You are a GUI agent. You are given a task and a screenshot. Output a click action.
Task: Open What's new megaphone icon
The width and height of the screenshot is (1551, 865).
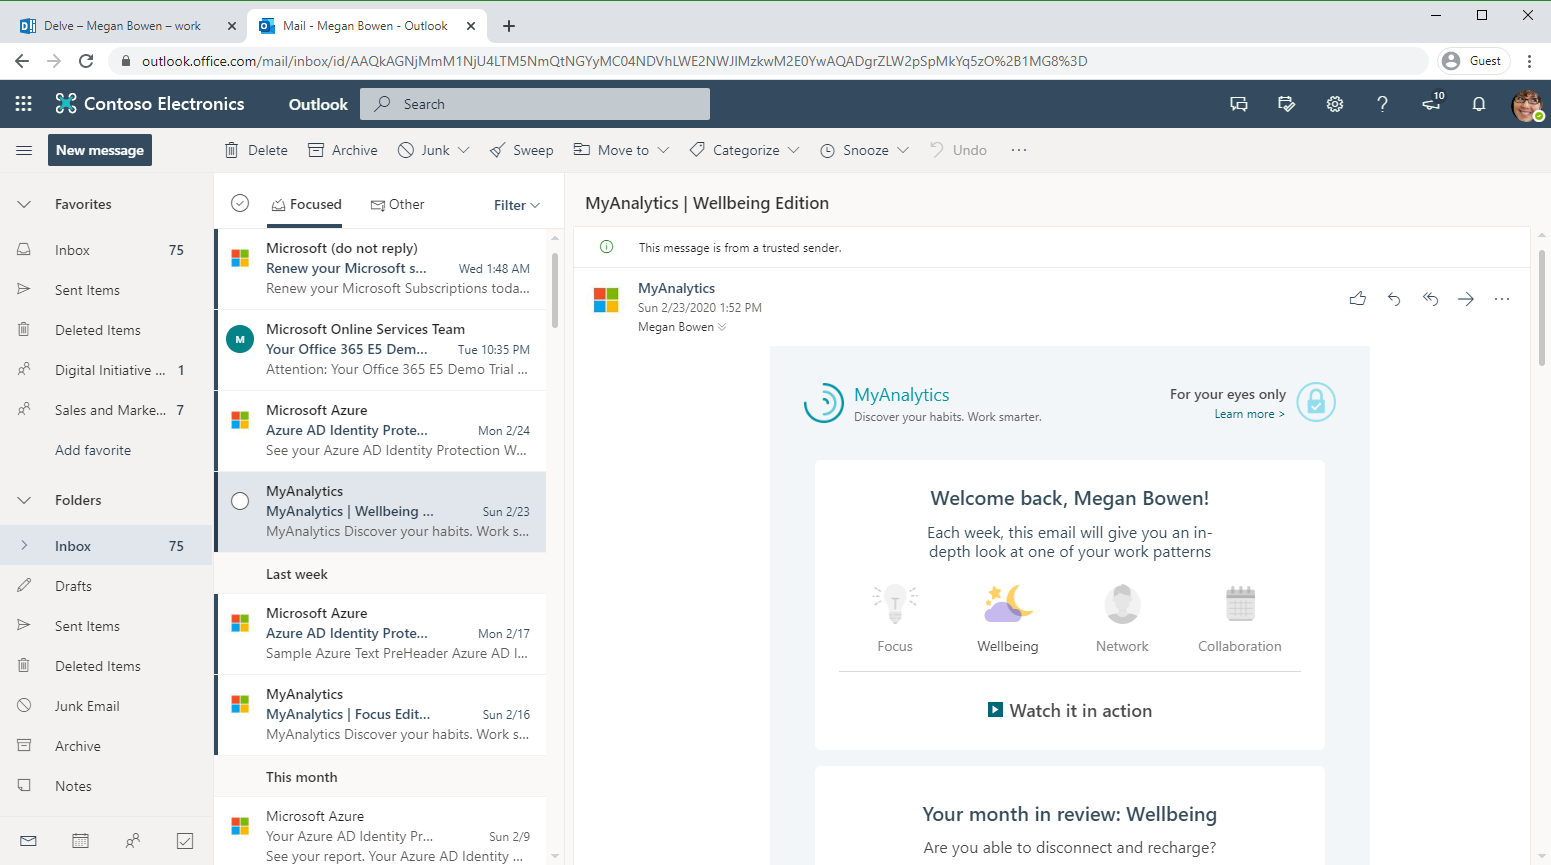pyautogui.click(x=1433, y=103)
